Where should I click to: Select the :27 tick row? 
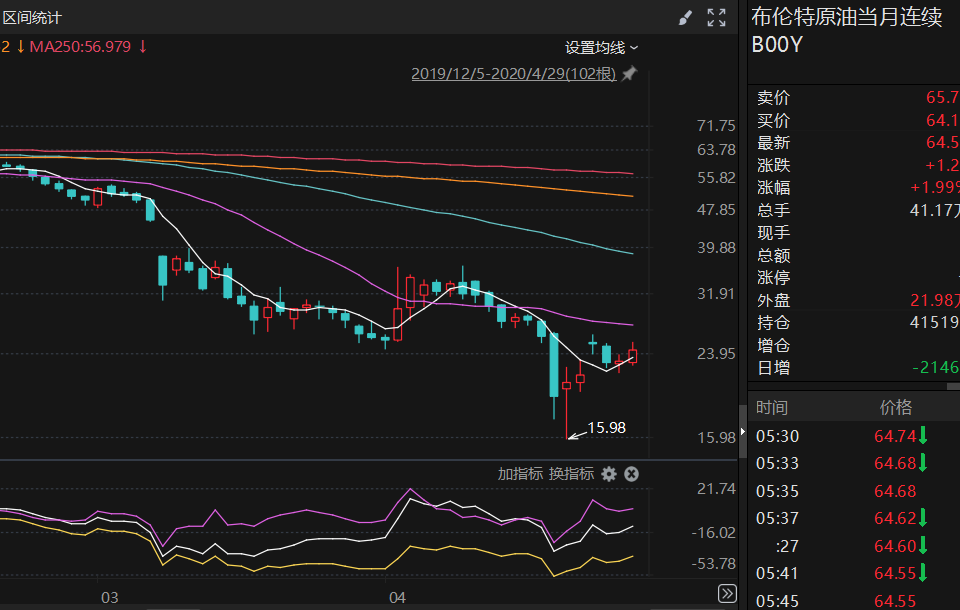(x=854, y=546)
